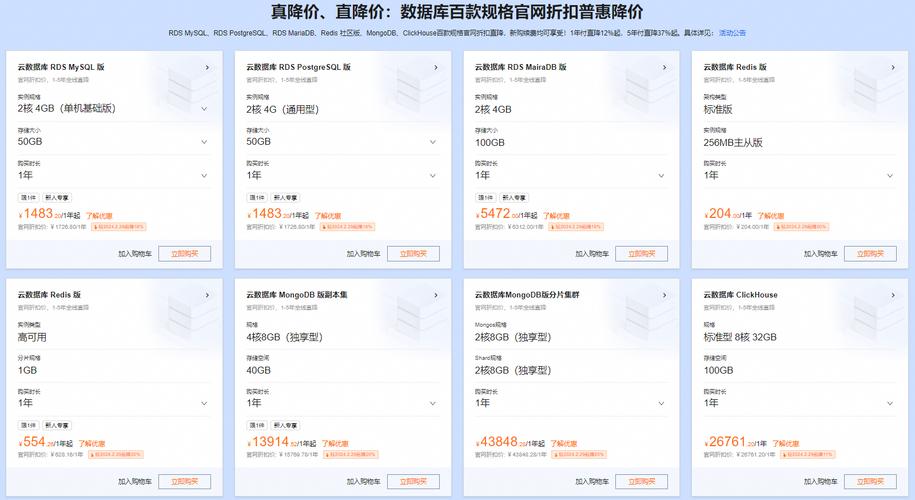Click 2核 4G (通用型) PostgreSQL spec value
Image resolution: width=915 pixels, height=500 pixels.
282,109
